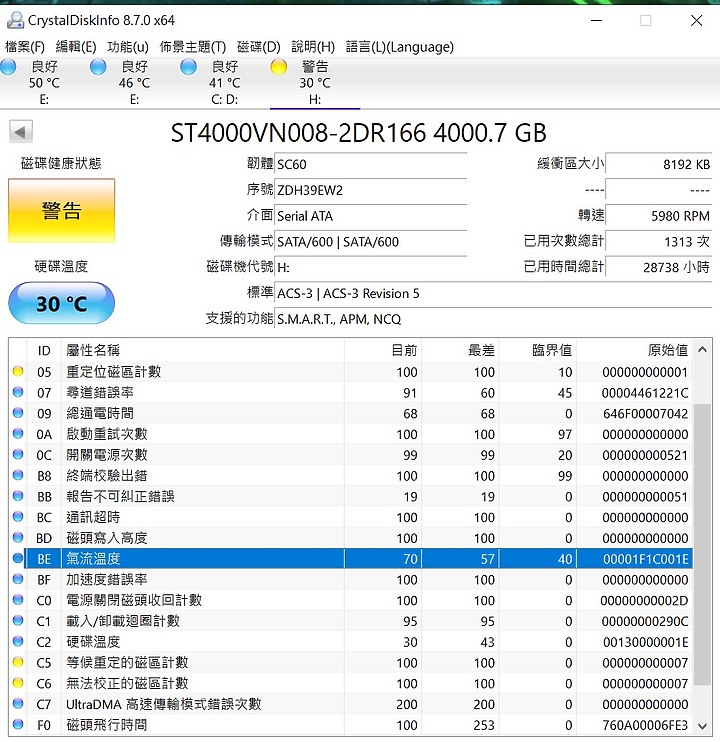Click blue status dot on row 07
The width and height of the screenshot is (720, 742).
tap(18, 392)
